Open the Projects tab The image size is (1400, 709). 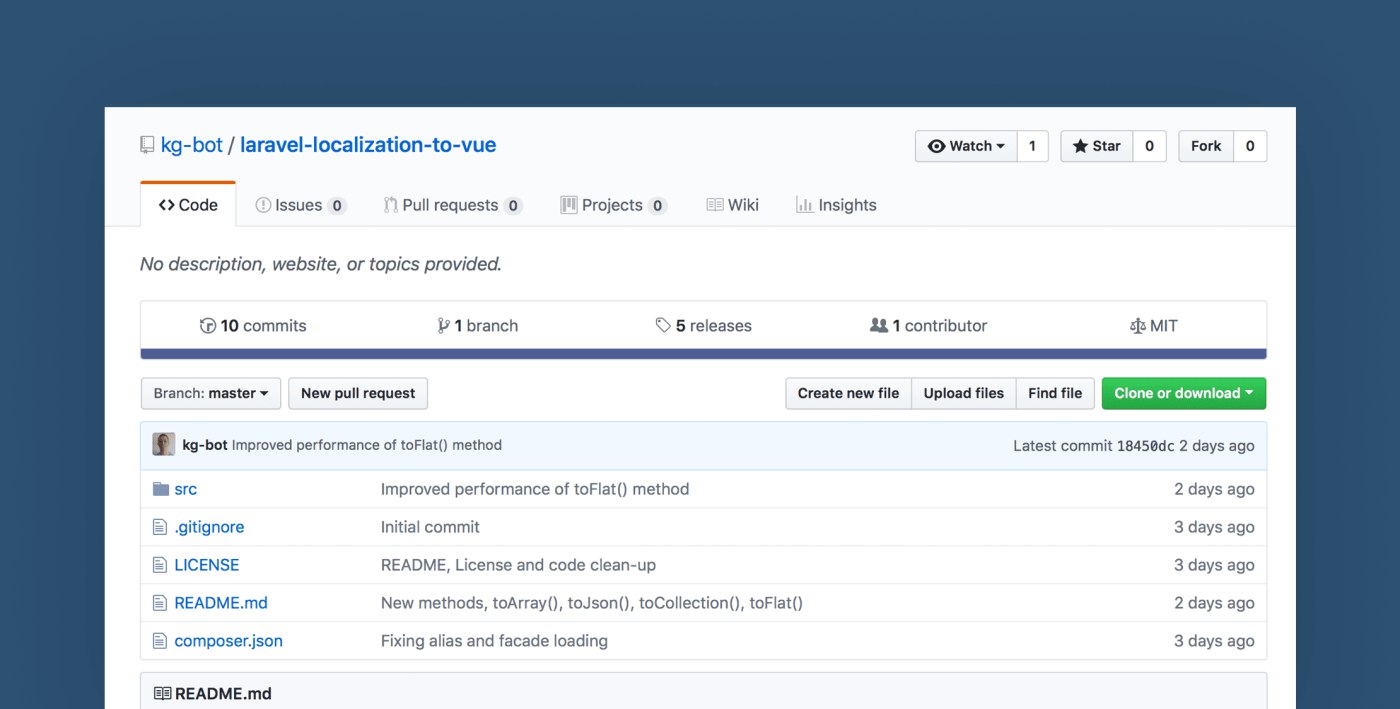pyautogui.click(x=614, y=205)
